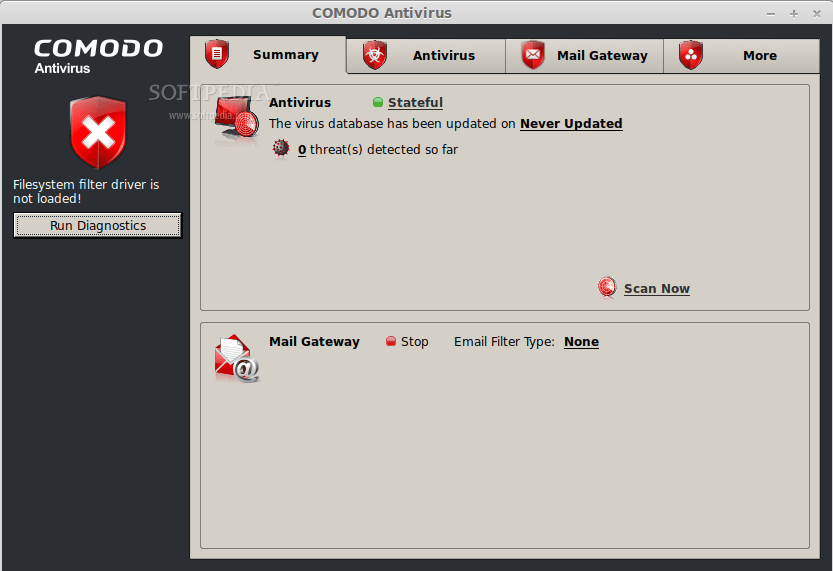Click the Summary tab's shield document icon
This screenshot has width=833, height=571.
click(217, 54)
